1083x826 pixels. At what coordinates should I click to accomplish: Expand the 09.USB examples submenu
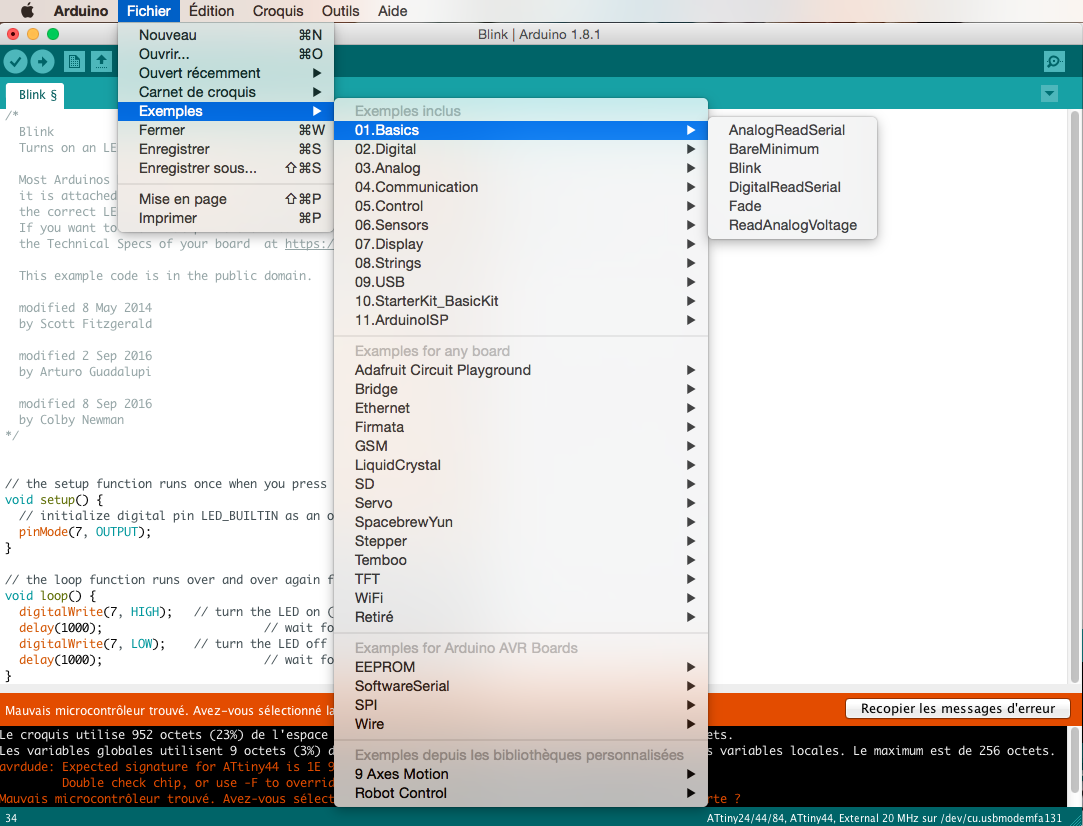(x=521, y=282)
